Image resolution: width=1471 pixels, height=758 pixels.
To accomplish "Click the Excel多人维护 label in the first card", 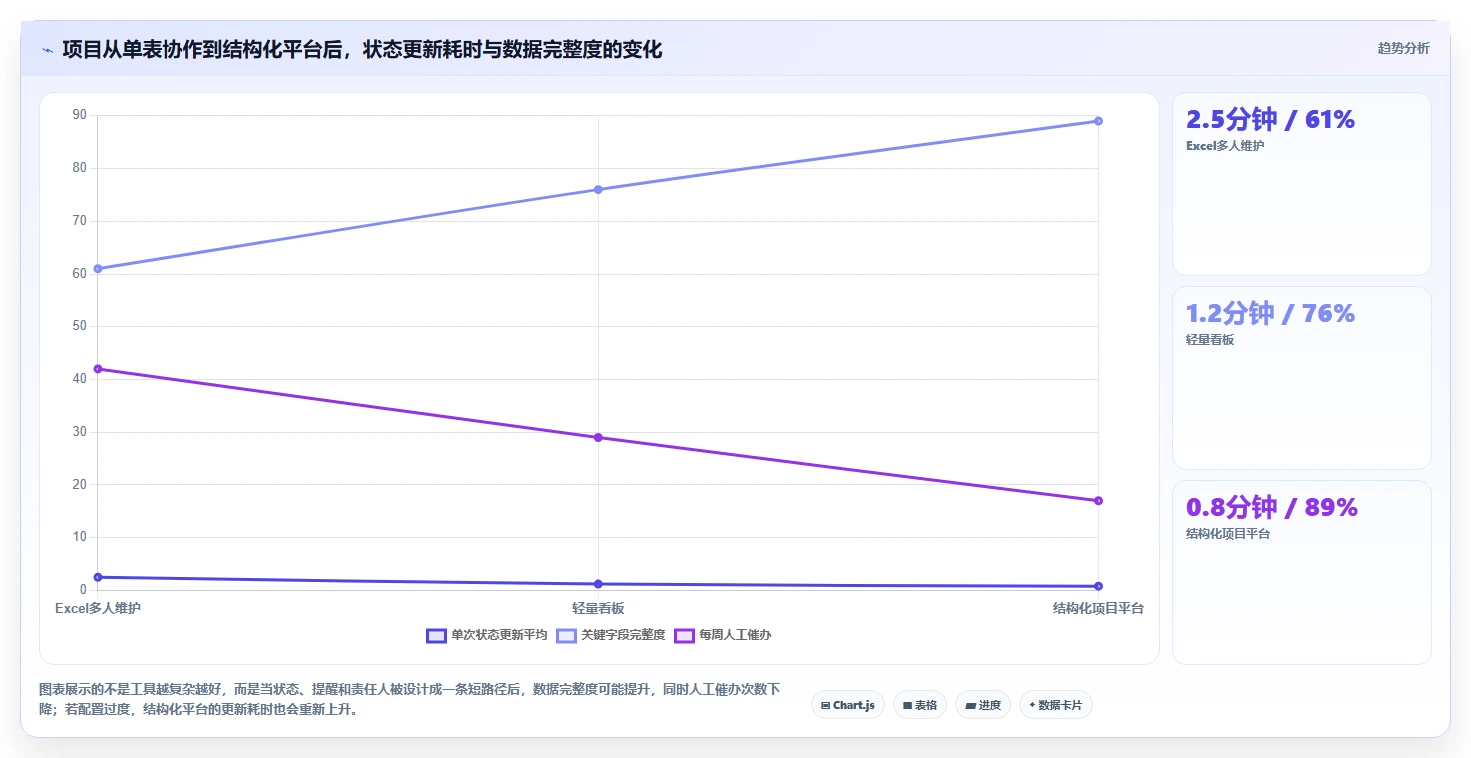I will coord(1225,146).
